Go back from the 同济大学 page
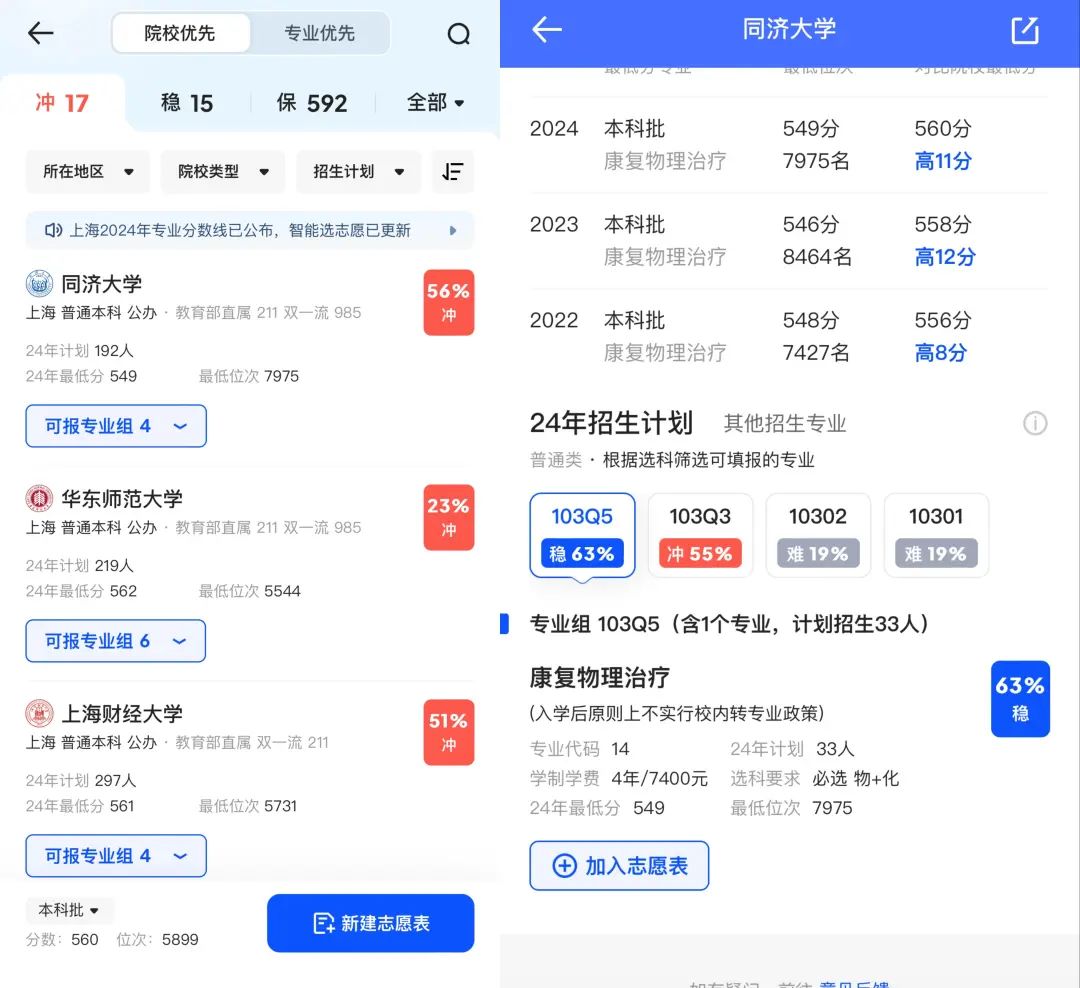This screenshot has height=988, width=1080. (547, 30)
